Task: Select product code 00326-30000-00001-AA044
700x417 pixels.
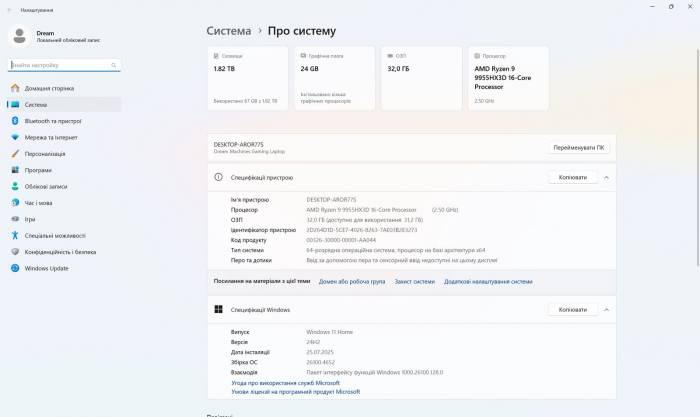Action: 341,240
